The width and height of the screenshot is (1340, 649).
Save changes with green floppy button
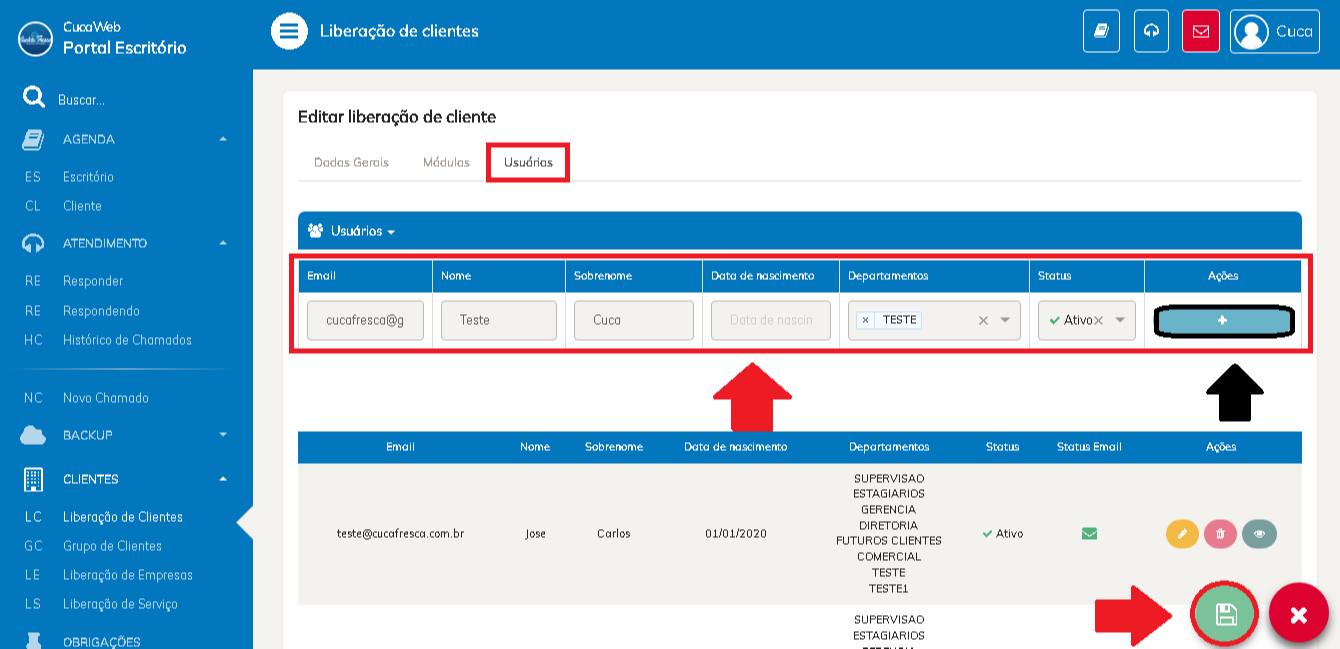pos(1225,614)
